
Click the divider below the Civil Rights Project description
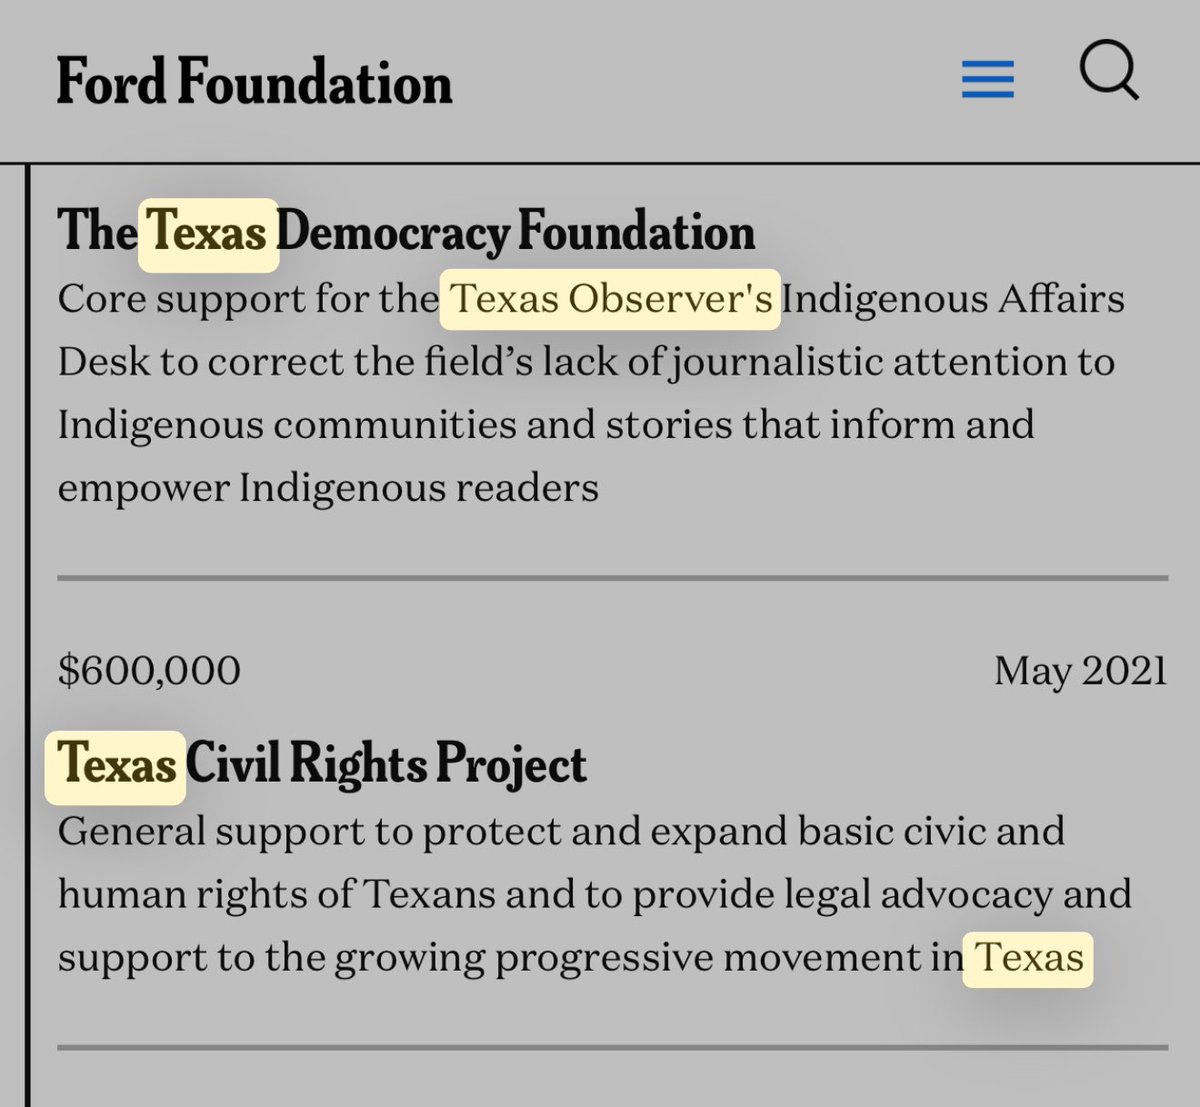pos(612,1047)
